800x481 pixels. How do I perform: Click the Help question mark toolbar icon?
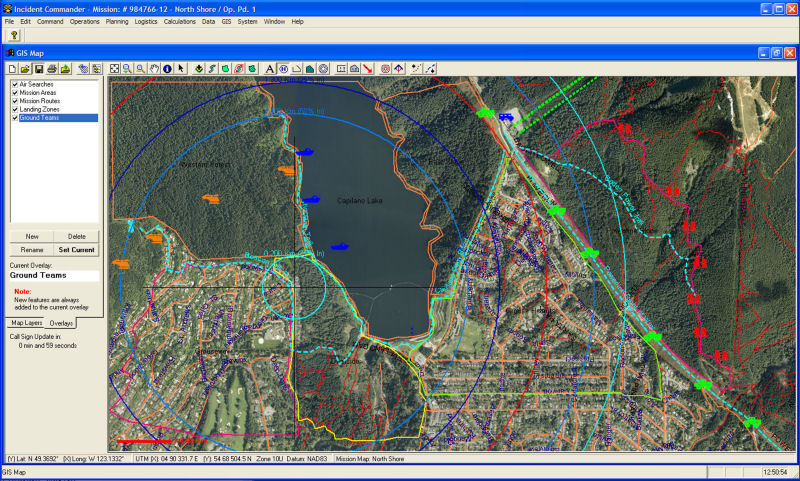pos(14,35)
